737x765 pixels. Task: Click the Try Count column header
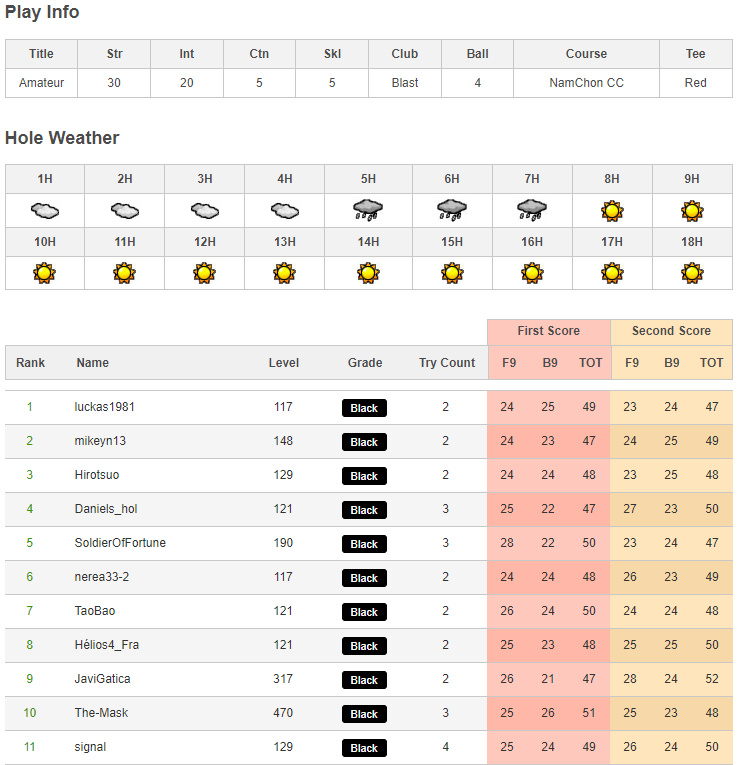(x=447, y=363)
